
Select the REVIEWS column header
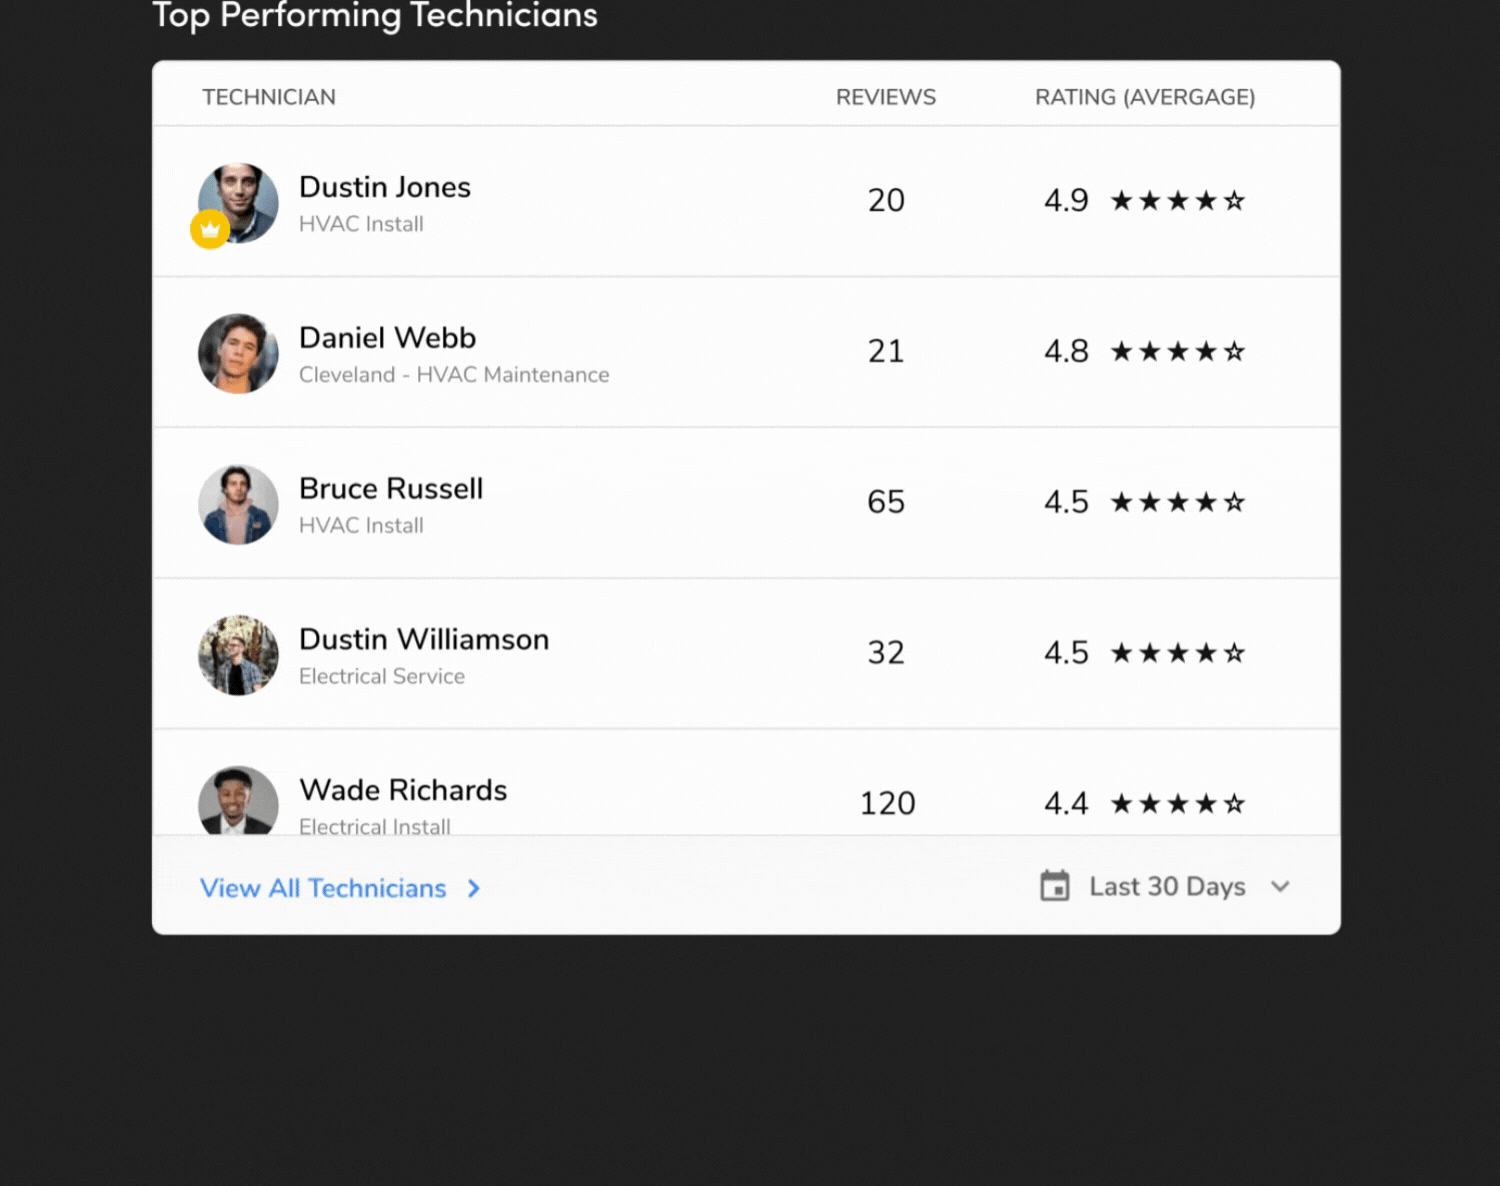tap(886, 97)
